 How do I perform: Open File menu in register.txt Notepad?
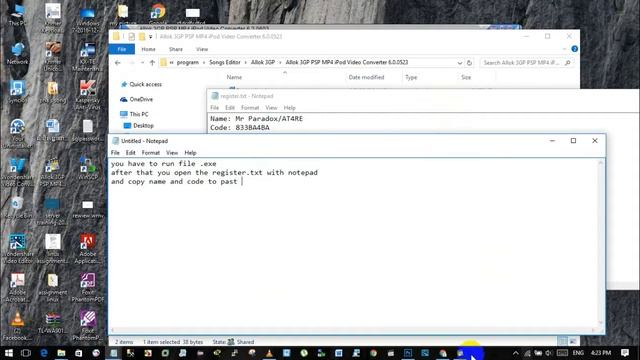[x=214, y=108]
